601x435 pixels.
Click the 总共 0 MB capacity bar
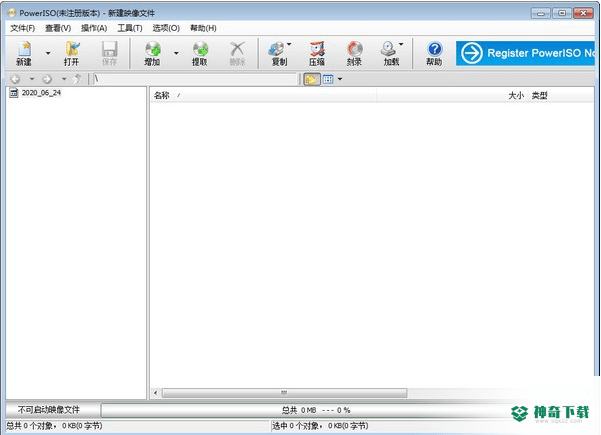[x=316, y=410]
